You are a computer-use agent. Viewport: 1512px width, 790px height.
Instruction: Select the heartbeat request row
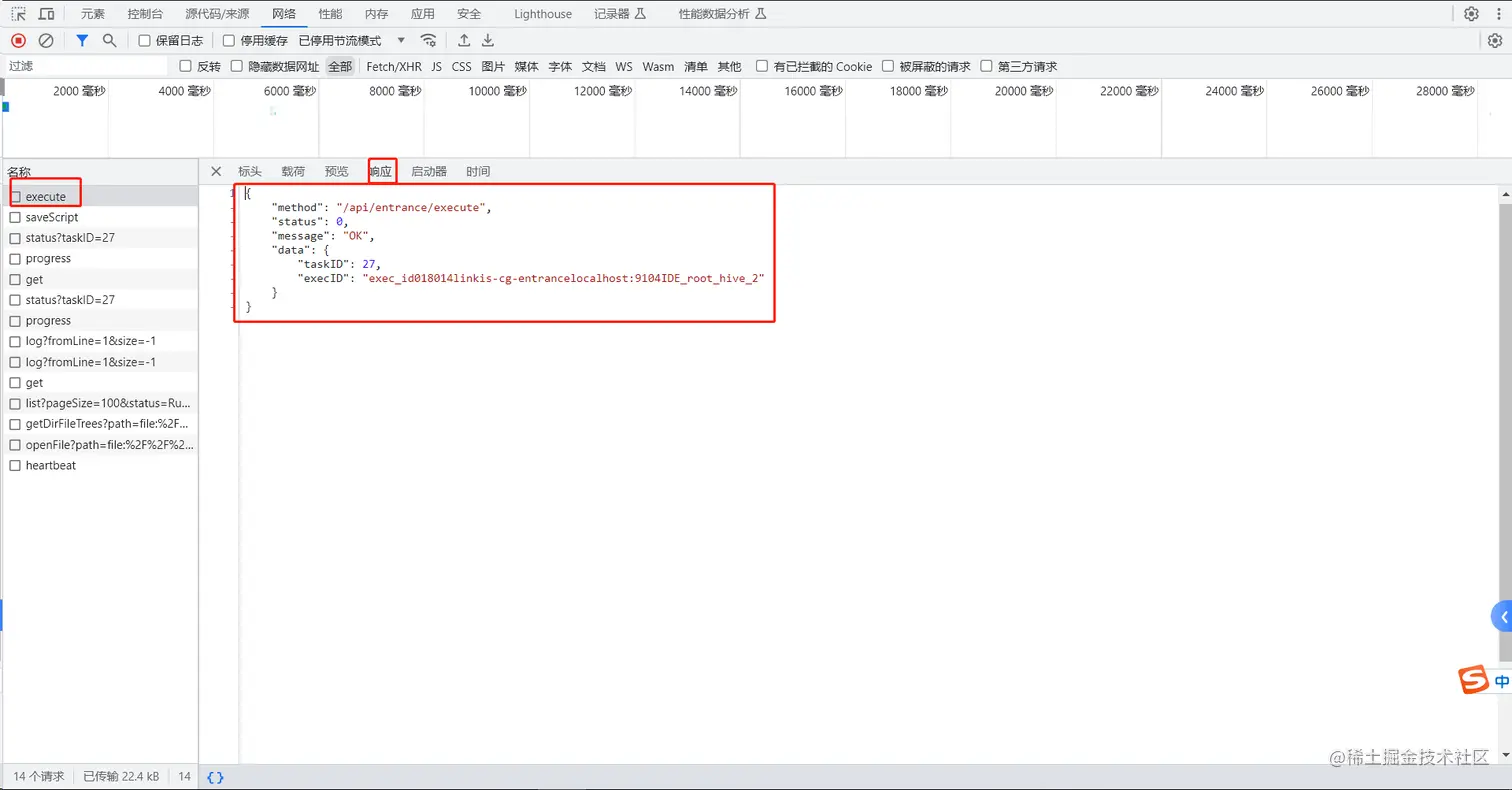tap(99, 465)
